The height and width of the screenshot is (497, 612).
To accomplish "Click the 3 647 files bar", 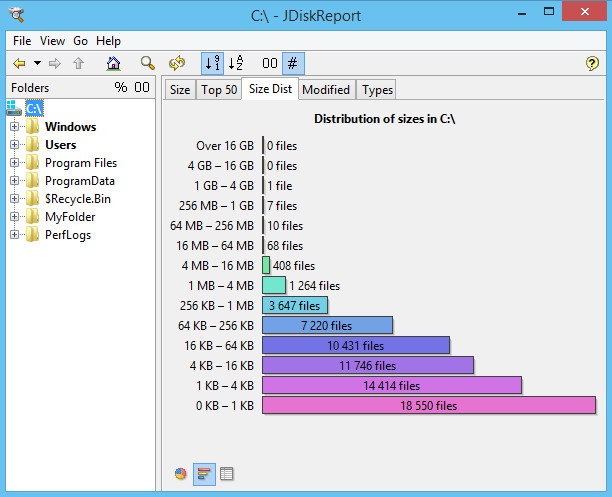I will (x=295, y=305).
